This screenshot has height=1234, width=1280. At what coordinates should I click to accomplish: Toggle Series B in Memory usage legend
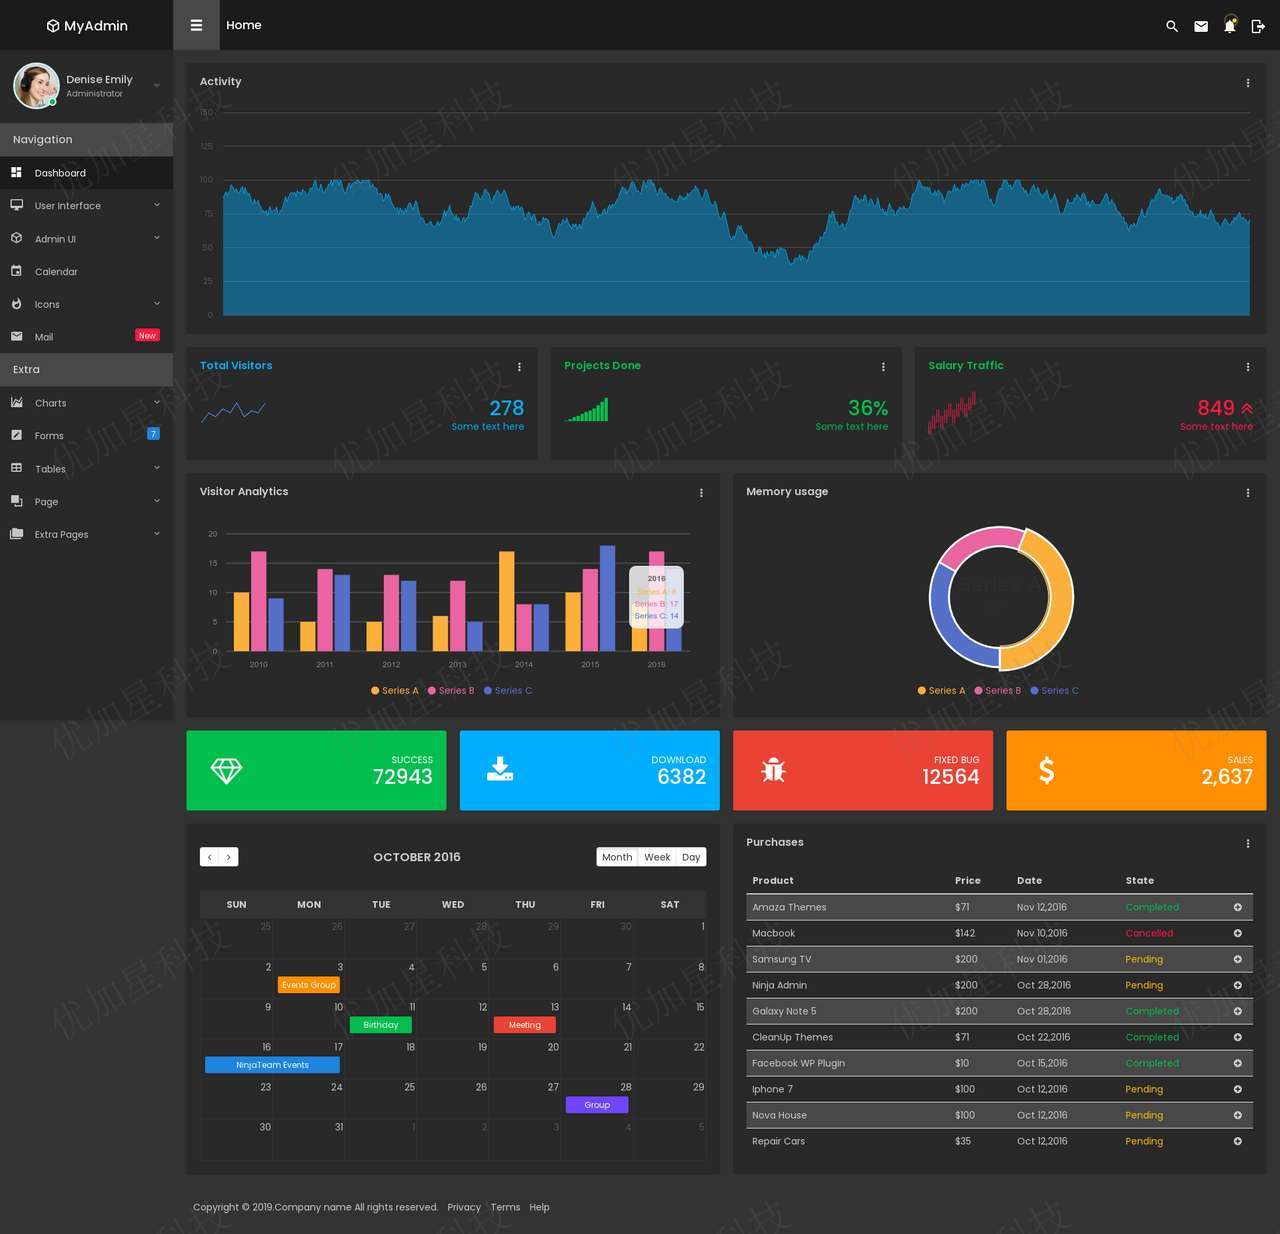coord(998,691)
